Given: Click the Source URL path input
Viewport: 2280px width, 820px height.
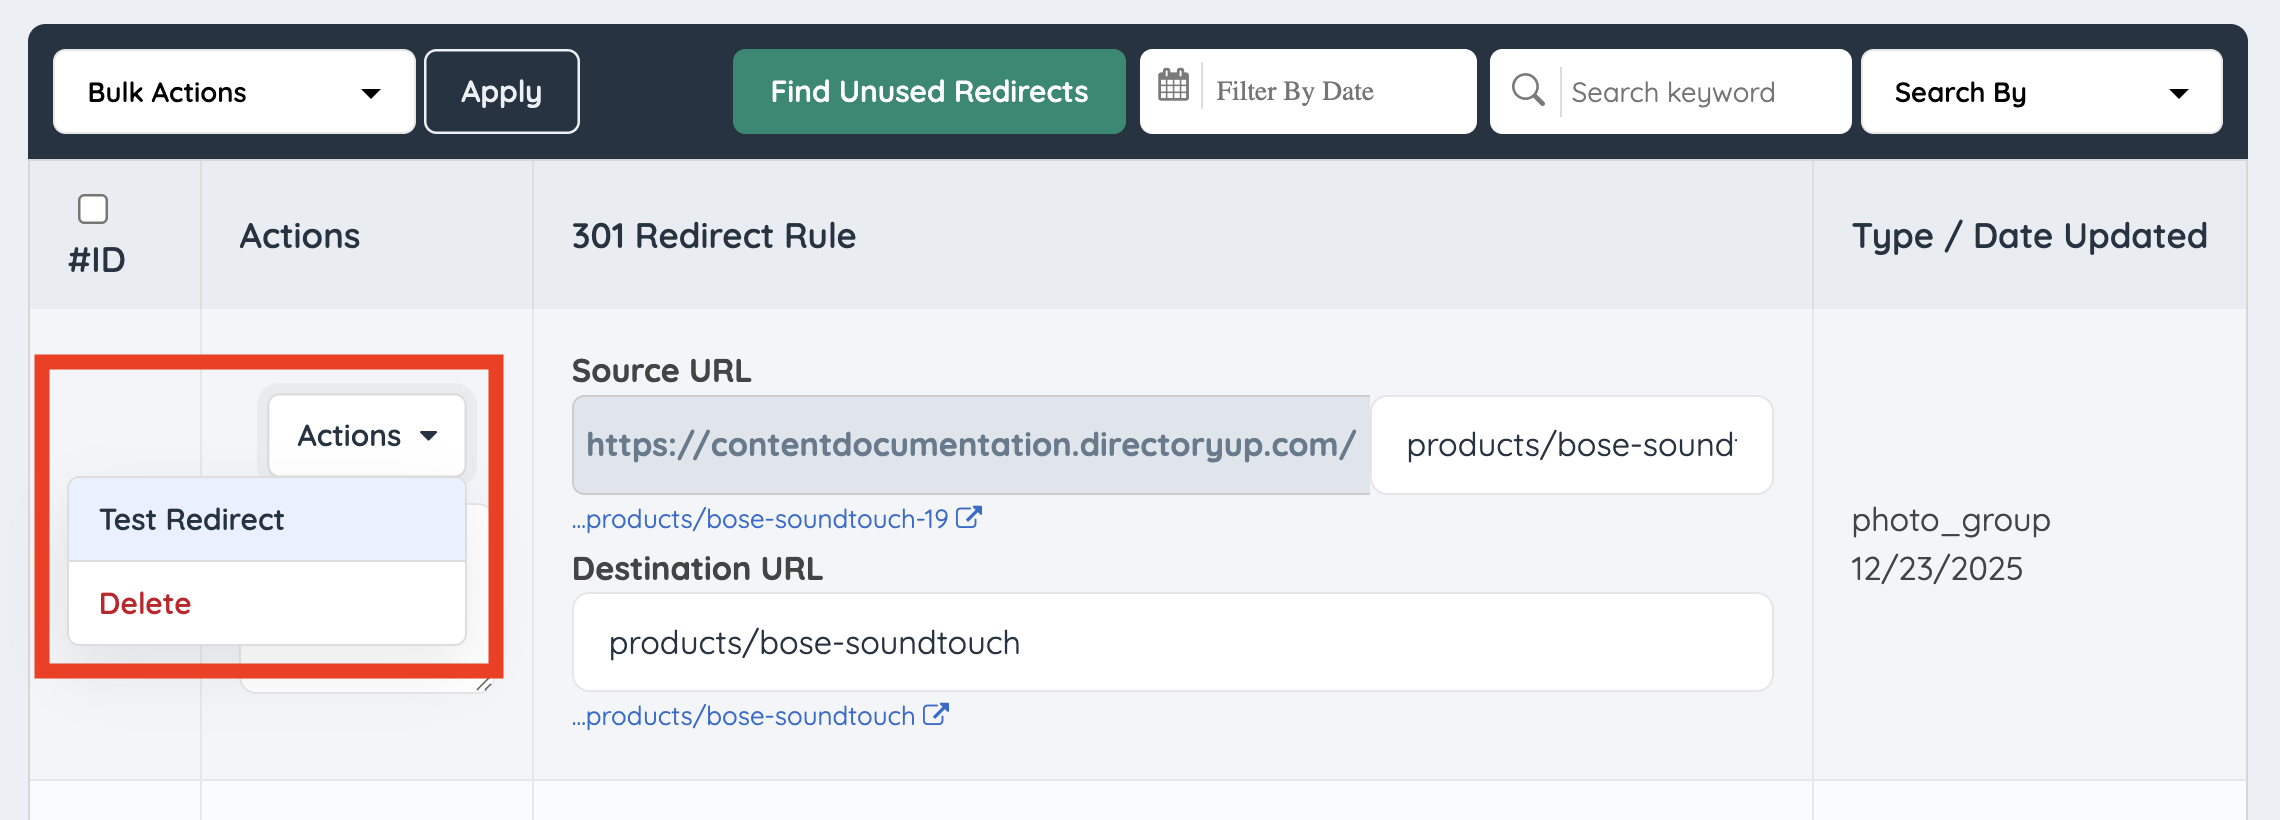Looking at the screenshot, I should point(1571,445).
